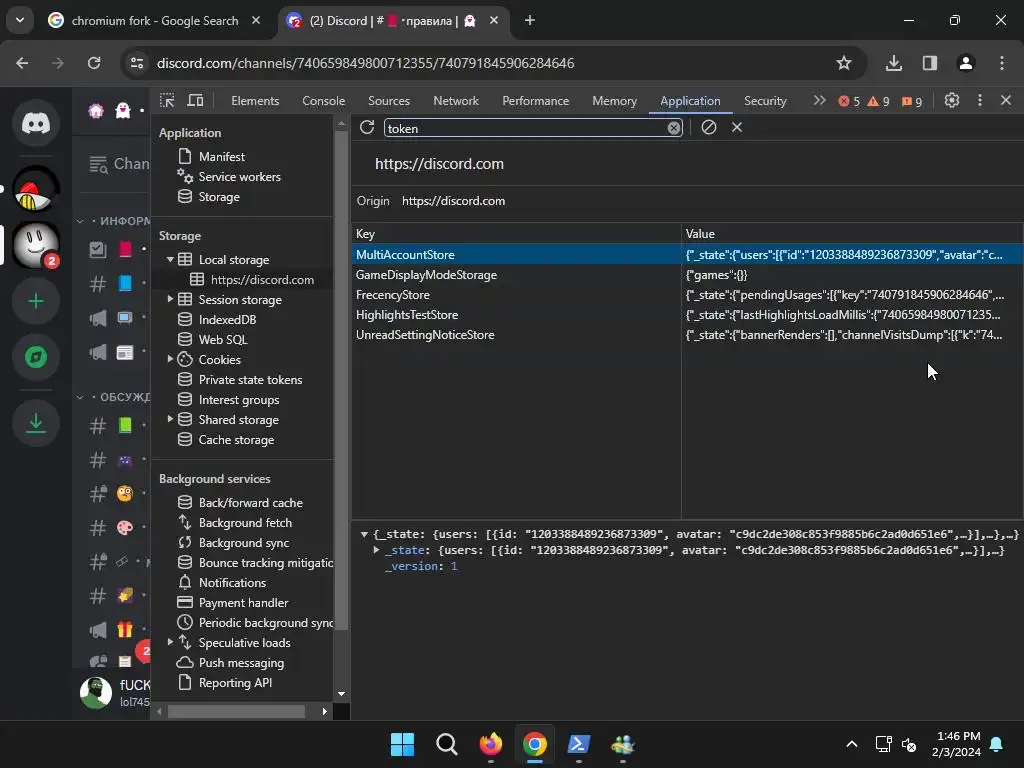The image size is (1024, 768).
Task: Click the Discord home logo icon
Action: (36, 123)
